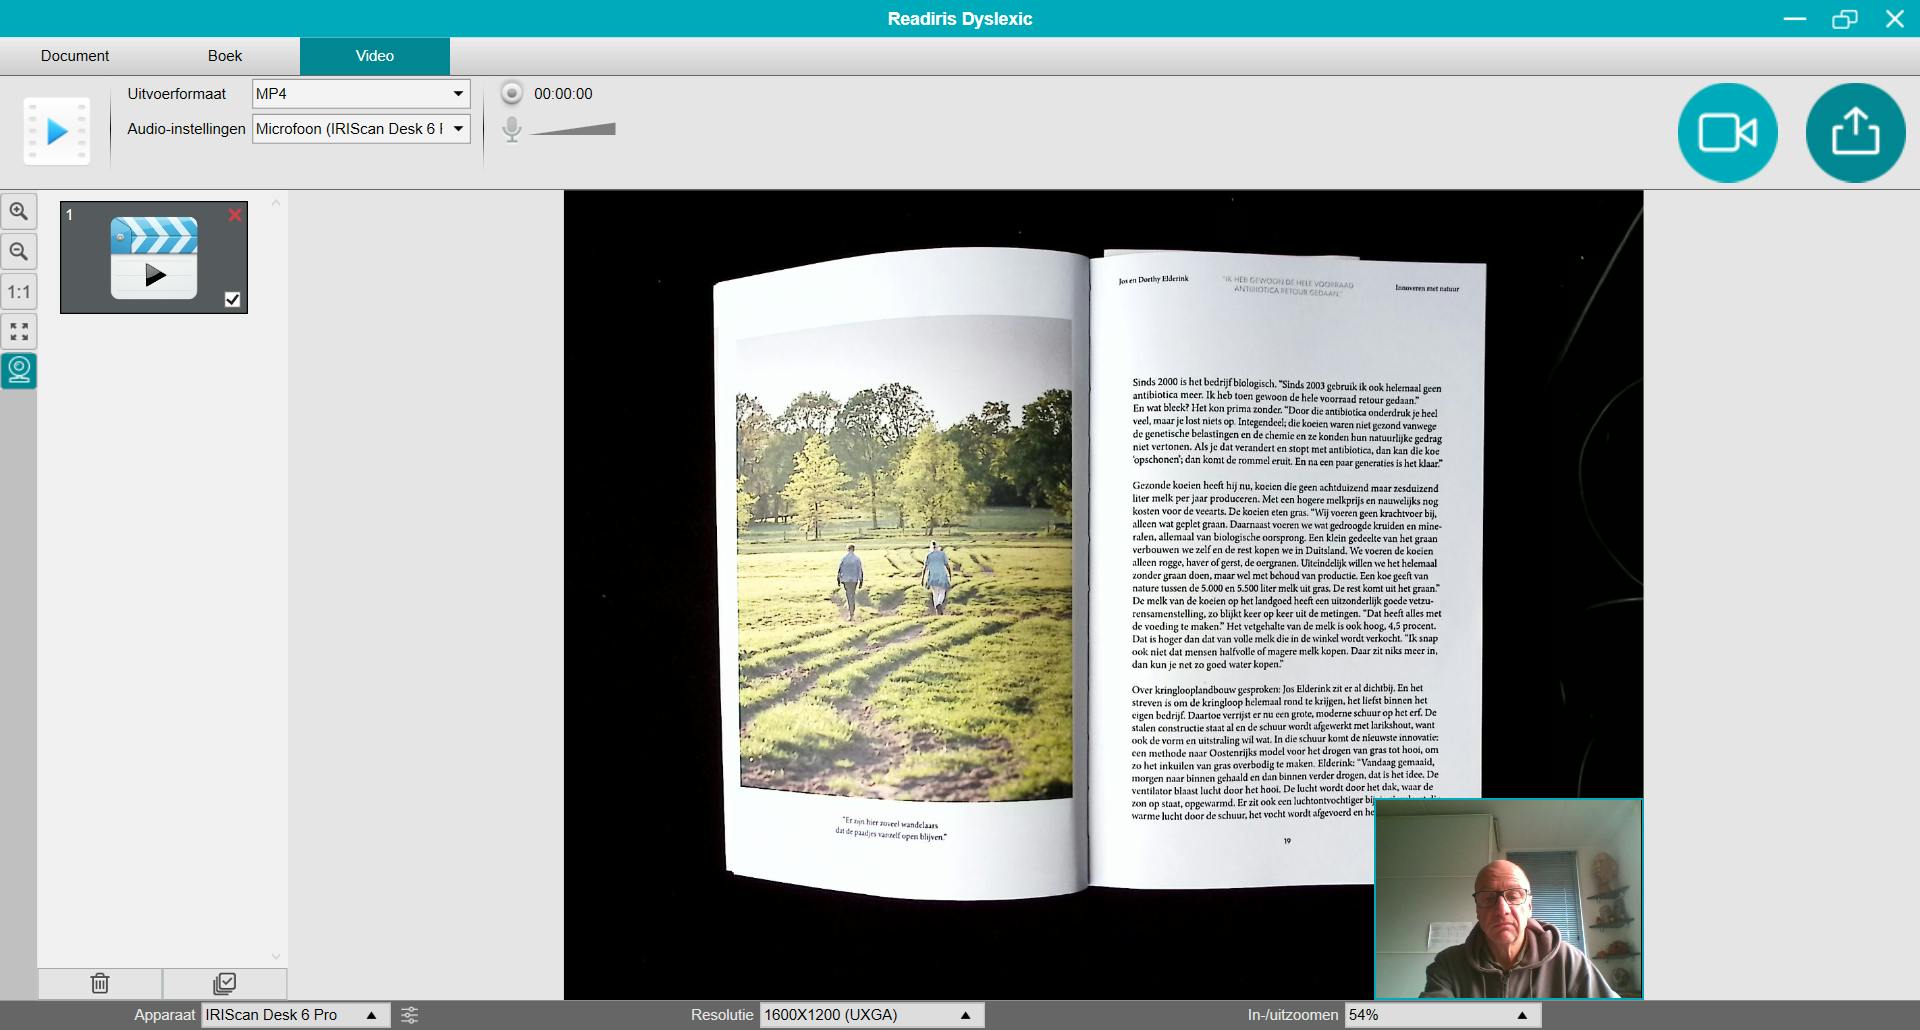Click the fit to screen icon
This screenshot has height=1030, width=1920.
pyautogui.click(x=19, y=332)
